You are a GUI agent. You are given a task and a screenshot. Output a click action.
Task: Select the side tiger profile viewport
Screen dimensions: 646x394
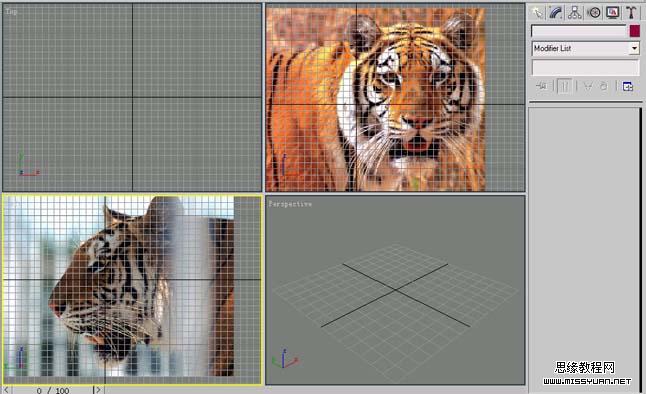[132, 290]
